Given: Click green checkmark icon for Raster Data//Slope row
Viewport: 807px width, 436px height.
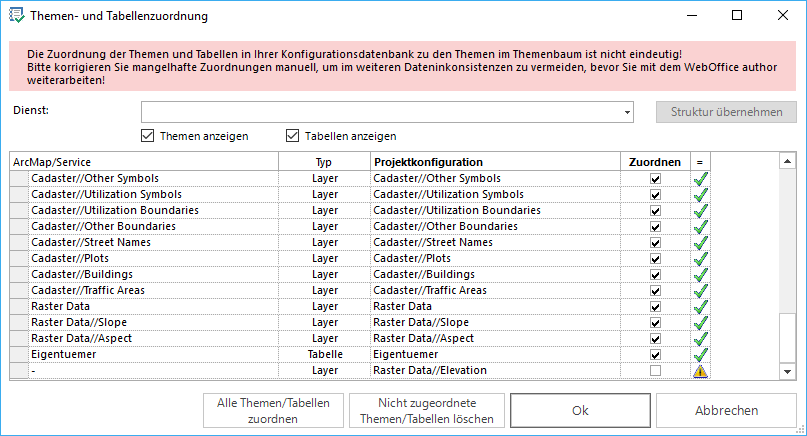Looking at the screenshot, I should (700, 322).
